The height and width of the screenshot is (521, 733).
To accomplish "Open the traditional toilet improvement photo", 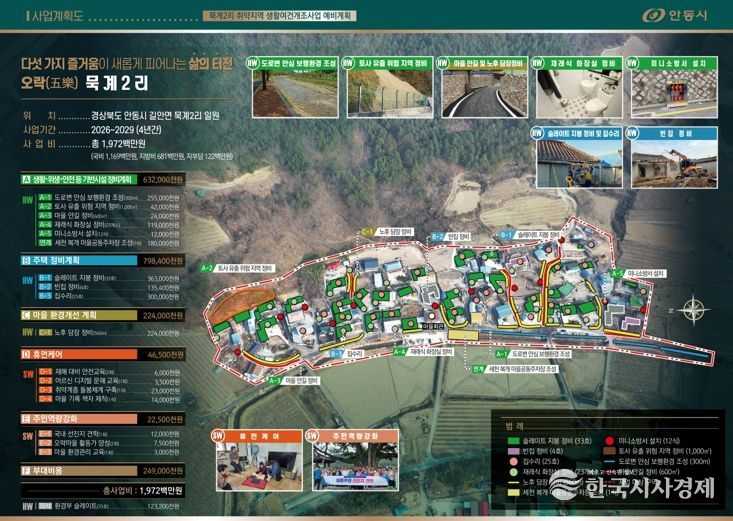I will point(579,93).
